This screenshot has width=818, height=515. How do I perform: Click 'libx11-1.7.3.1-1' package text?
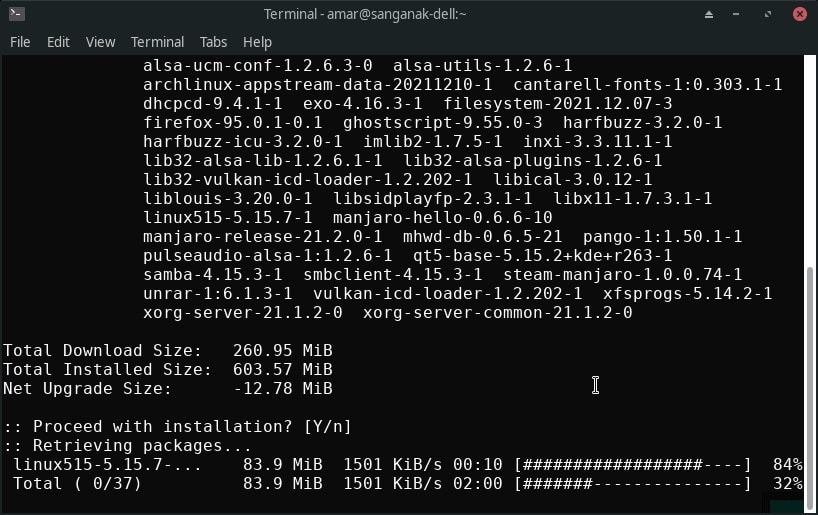[633, 199]
